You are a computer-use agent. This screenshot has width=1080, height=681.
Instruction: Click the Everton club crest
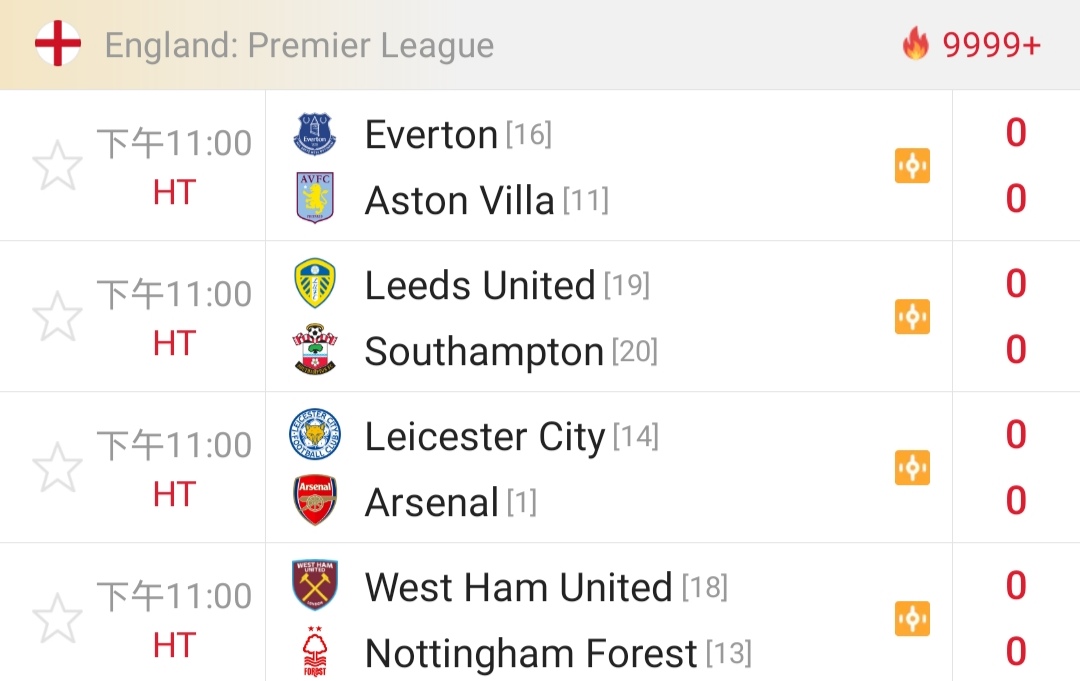[x=315, y=134]
